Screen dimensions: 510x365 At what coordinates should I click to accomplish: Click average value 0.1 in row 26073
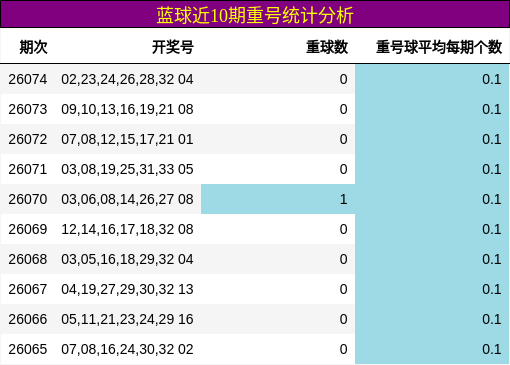pyautogui.click(x=492, y=109)
